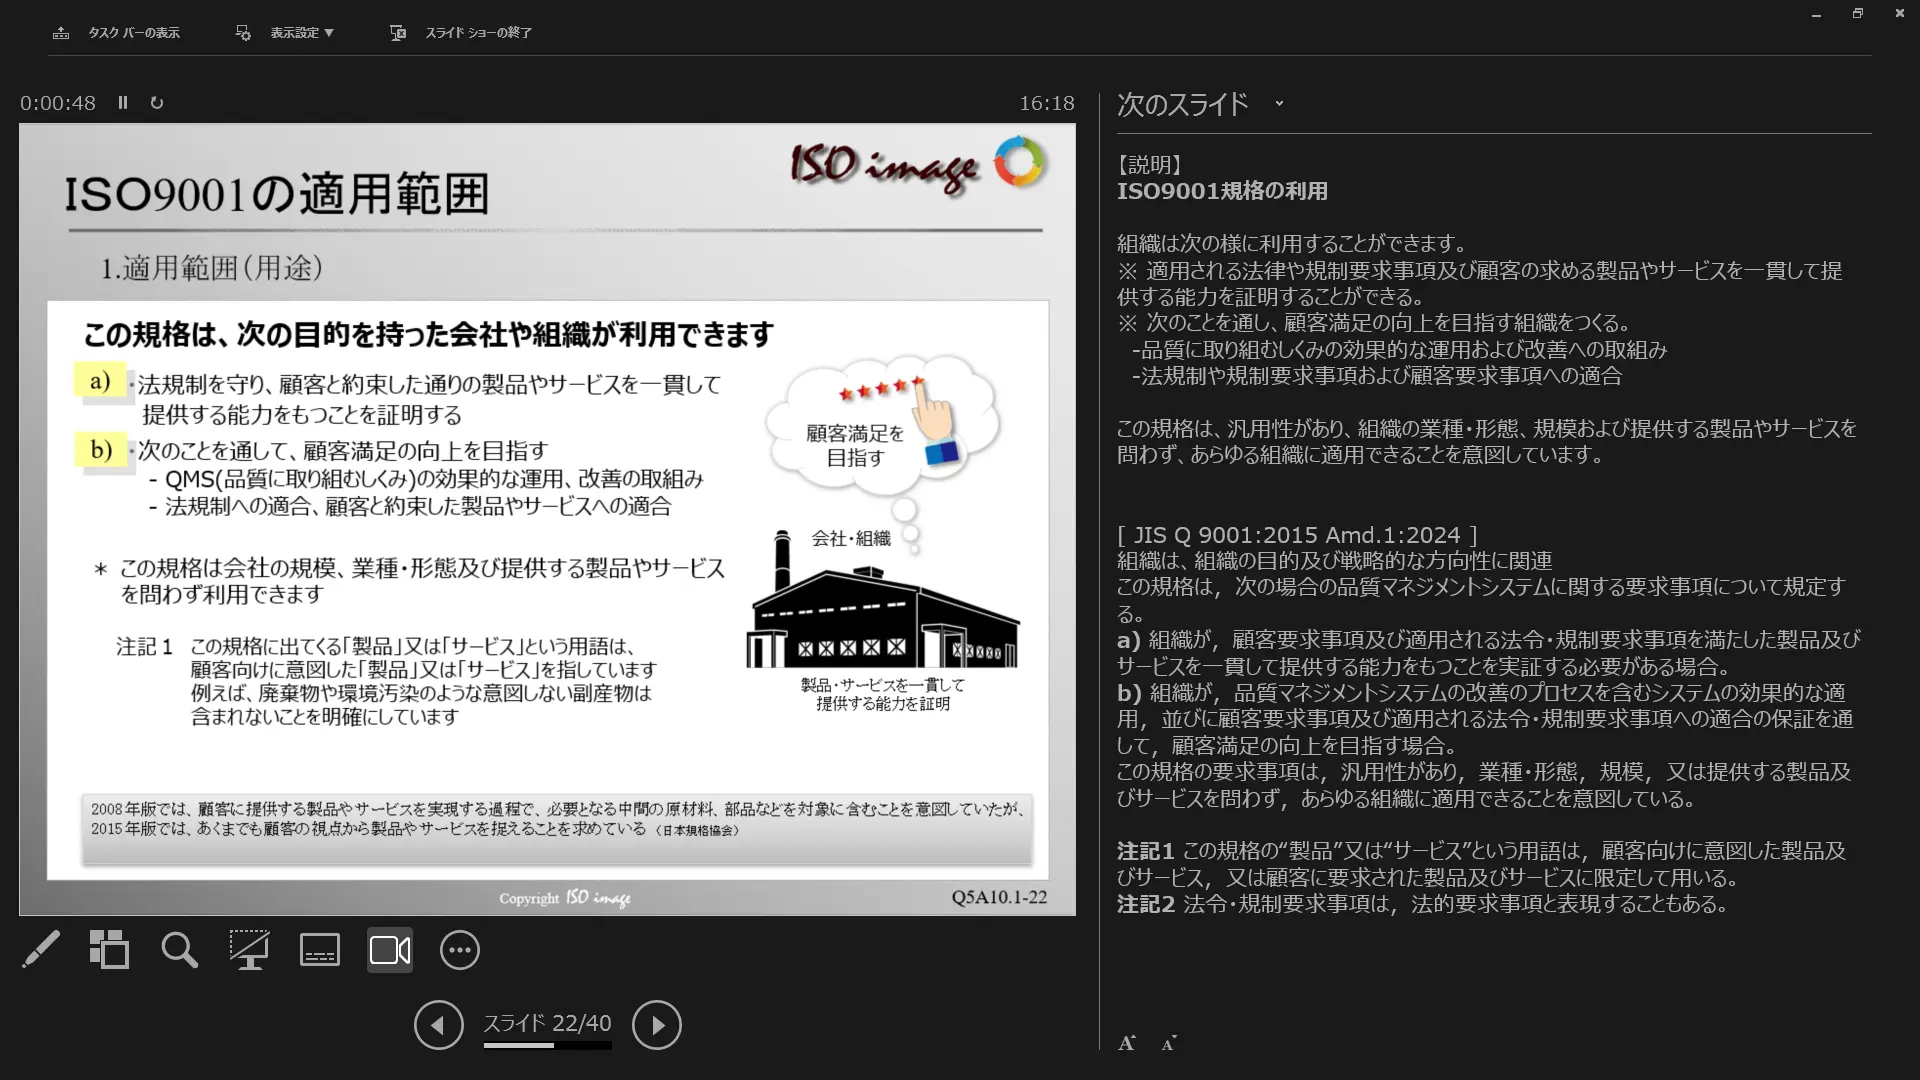Black out the slide show screen
The height and width of the screenshot is (1080, 1920).
(x=249, y=950)
